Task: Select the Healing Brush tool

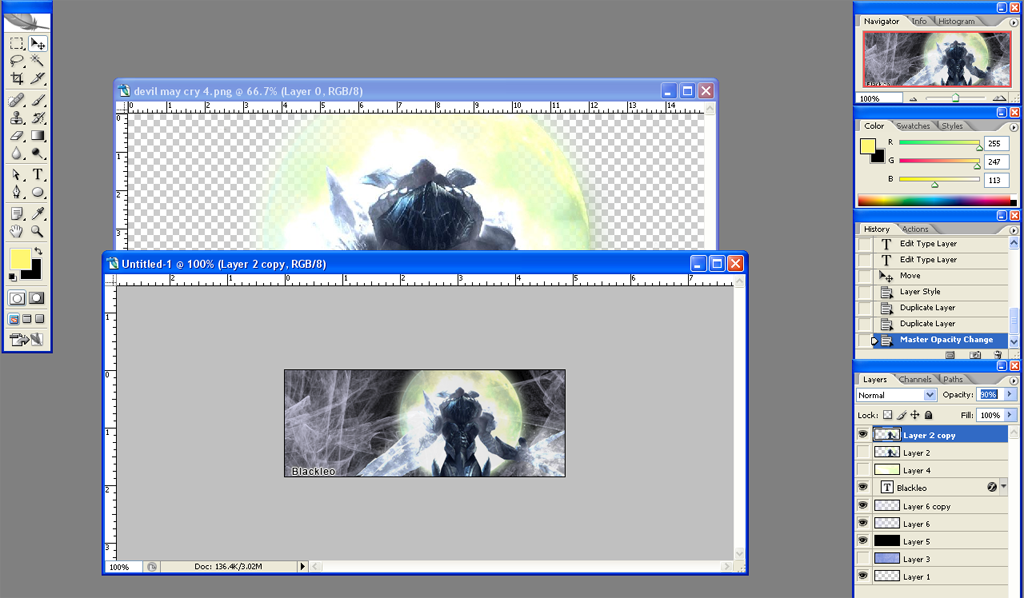Action: [x=17, y=101]
